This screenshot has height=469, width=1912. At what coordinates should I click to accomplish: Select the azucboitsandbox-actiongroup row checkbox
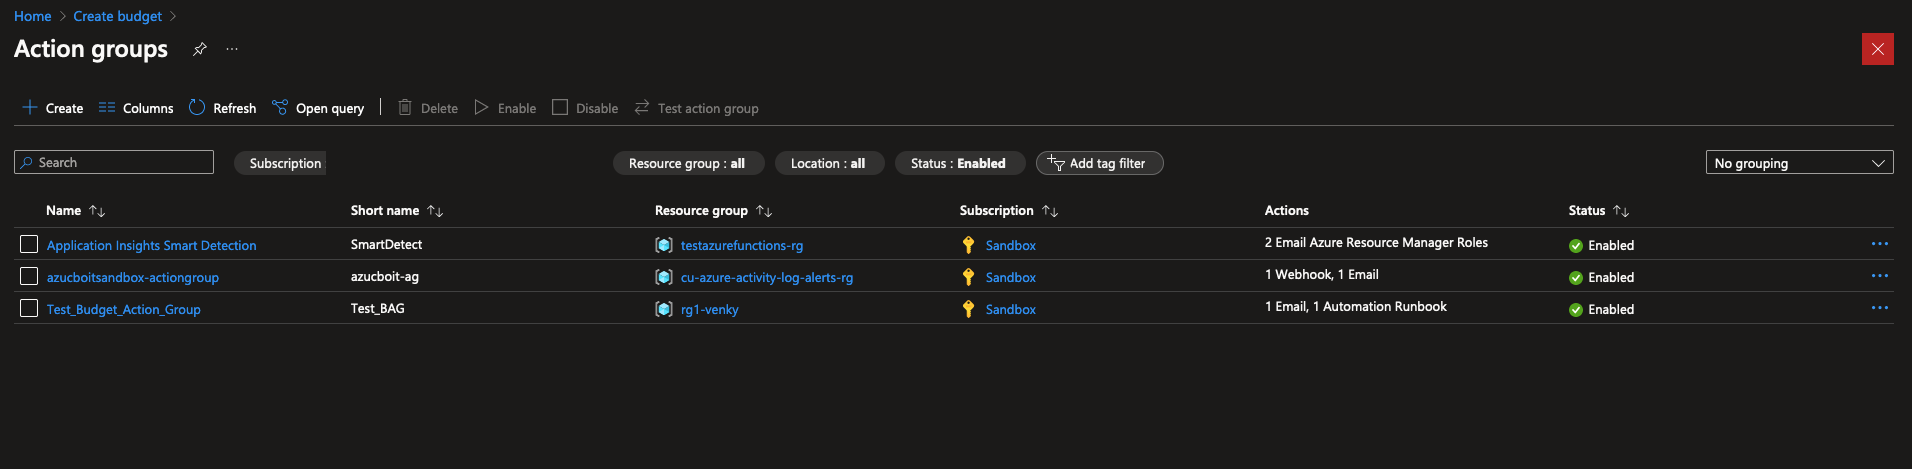[29, 276]
